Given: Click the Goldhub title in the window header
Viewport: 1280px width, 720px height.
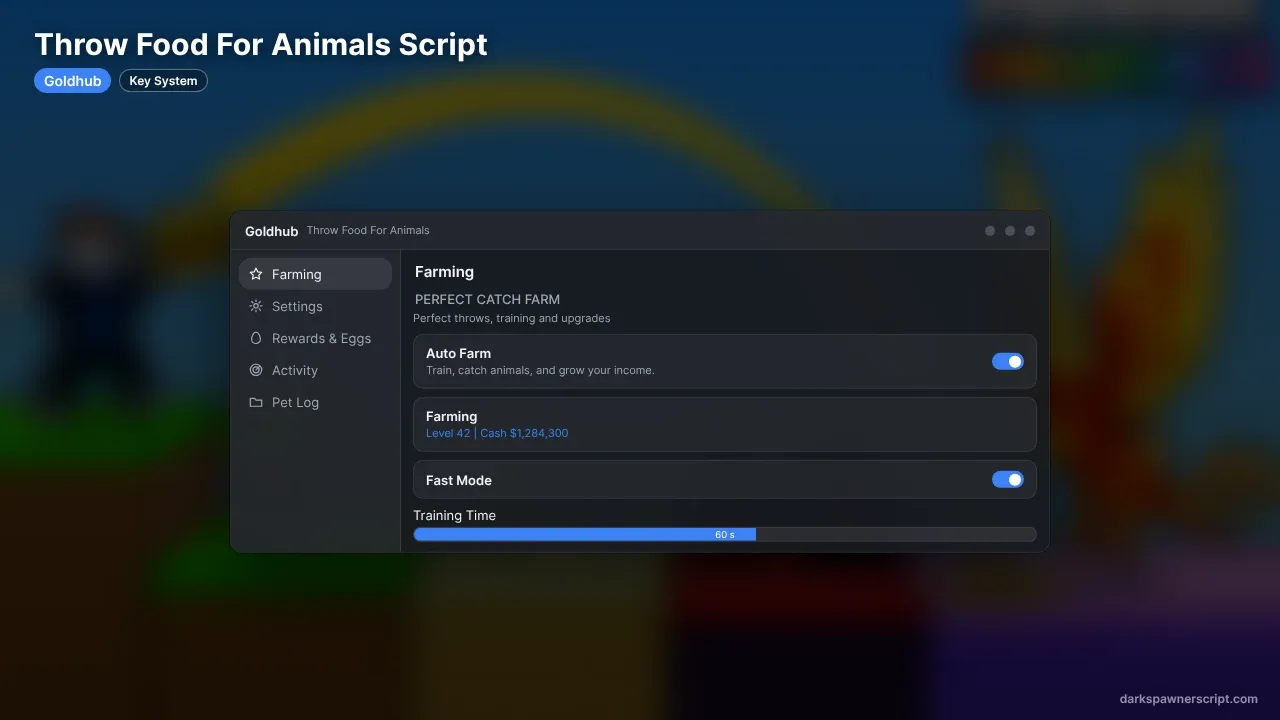Looking at the screenshot, I should [272, 231].
